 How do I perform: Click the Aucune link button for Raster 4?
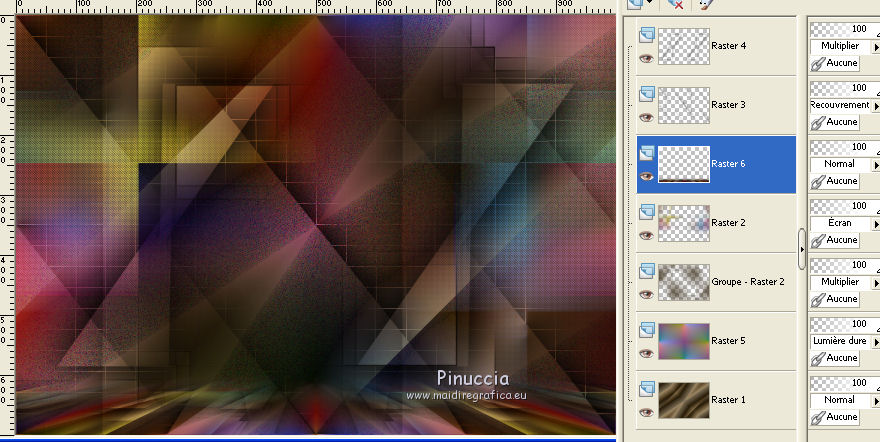835,63
